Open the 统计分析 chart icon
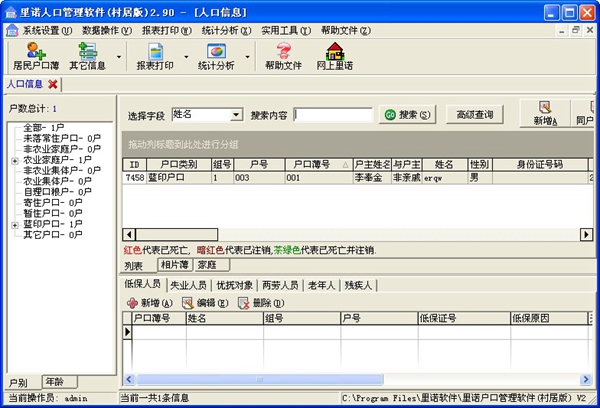 [x=216, y=56]
